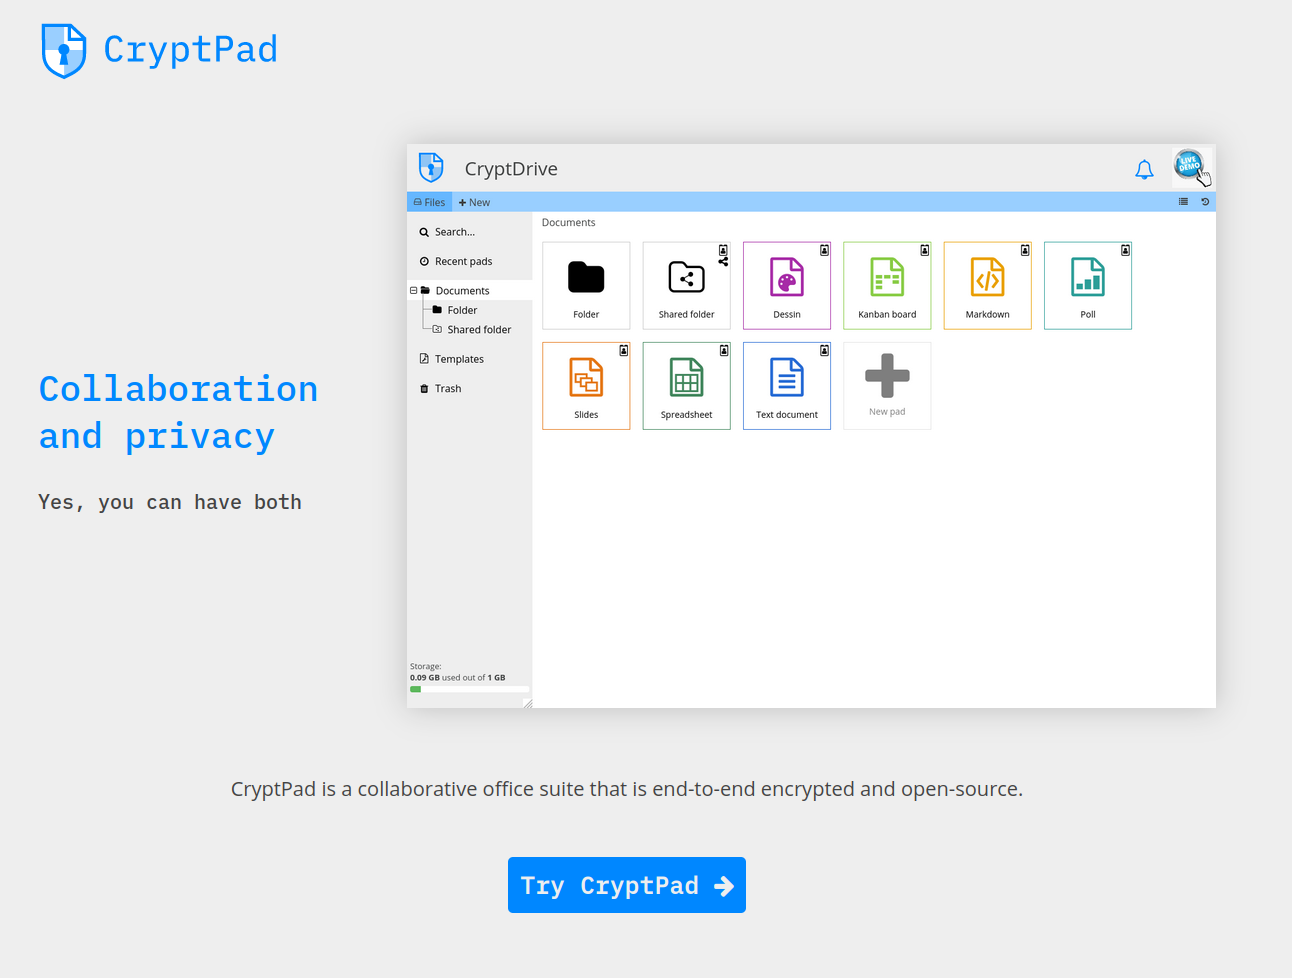The width and height of the screenshot is (1292, 978).
Task: Click the "Yes, you can have both" tagline
Action: 170,502
